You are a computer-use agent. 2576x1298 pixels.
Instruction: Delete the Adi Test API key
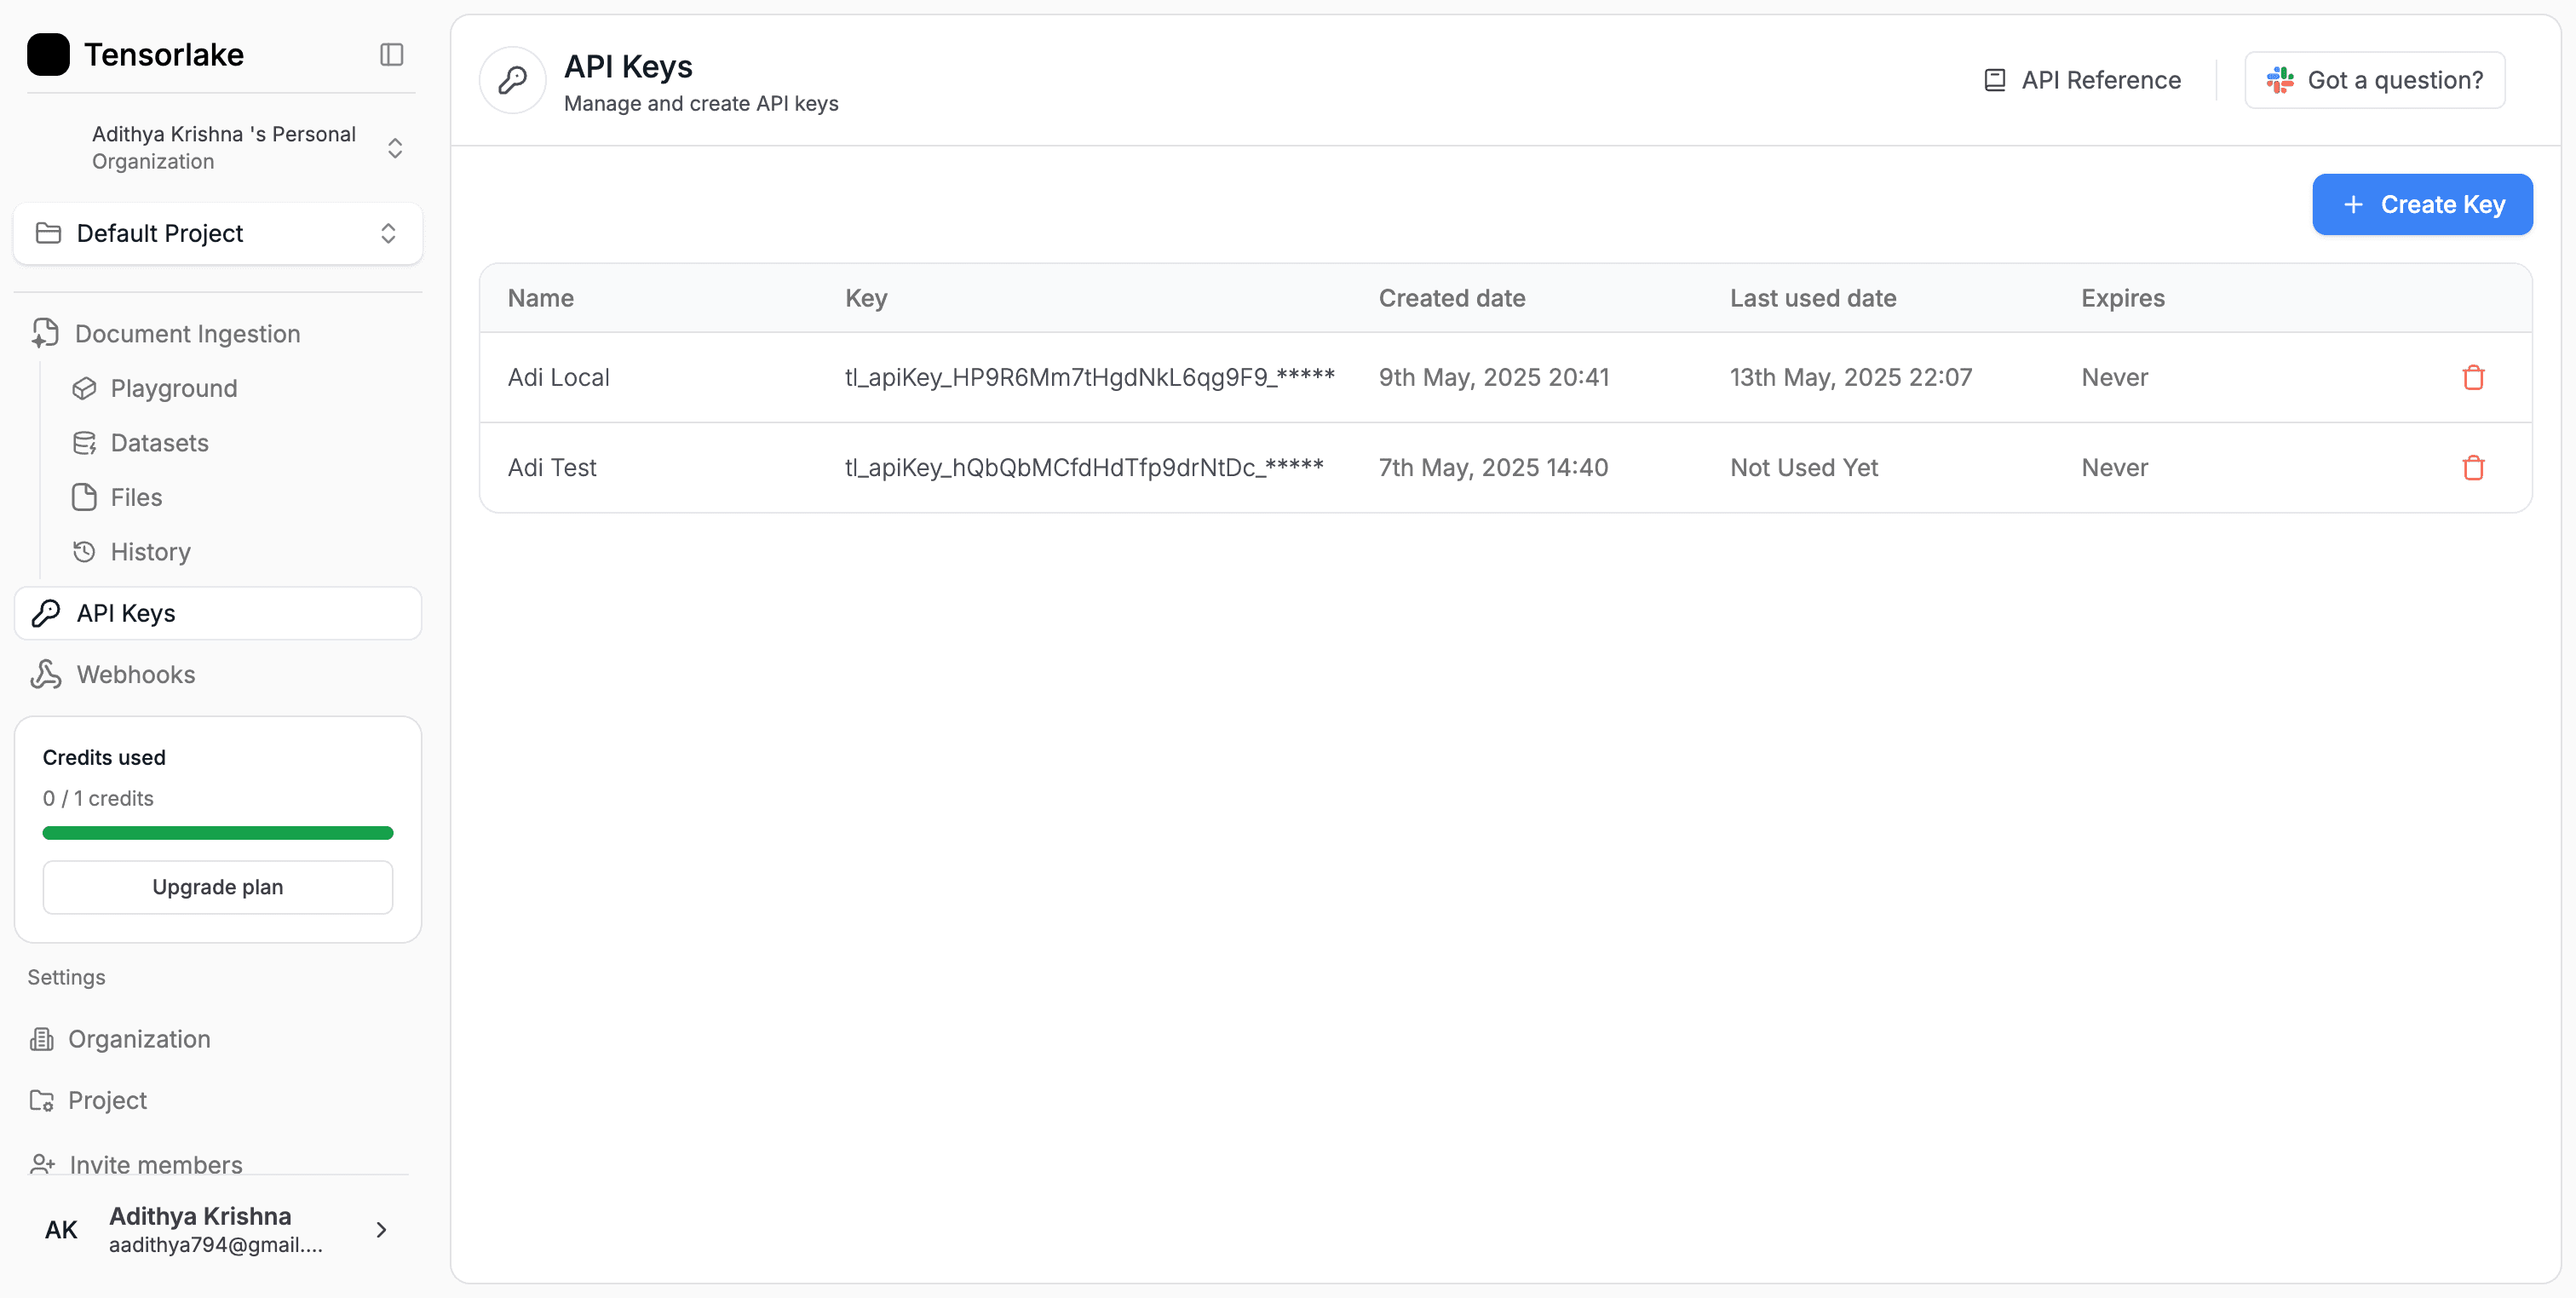pyautogui.click(x=2474, y=467)
